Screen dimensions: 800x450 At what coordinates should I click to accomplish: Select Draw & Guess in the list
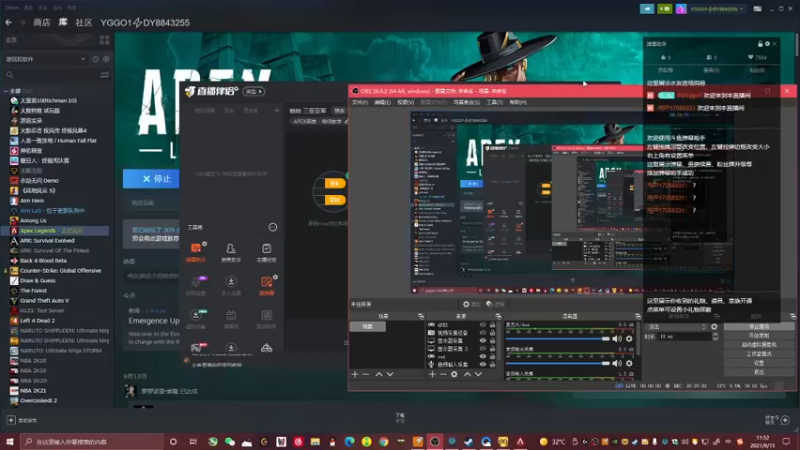tap(38, 281)
